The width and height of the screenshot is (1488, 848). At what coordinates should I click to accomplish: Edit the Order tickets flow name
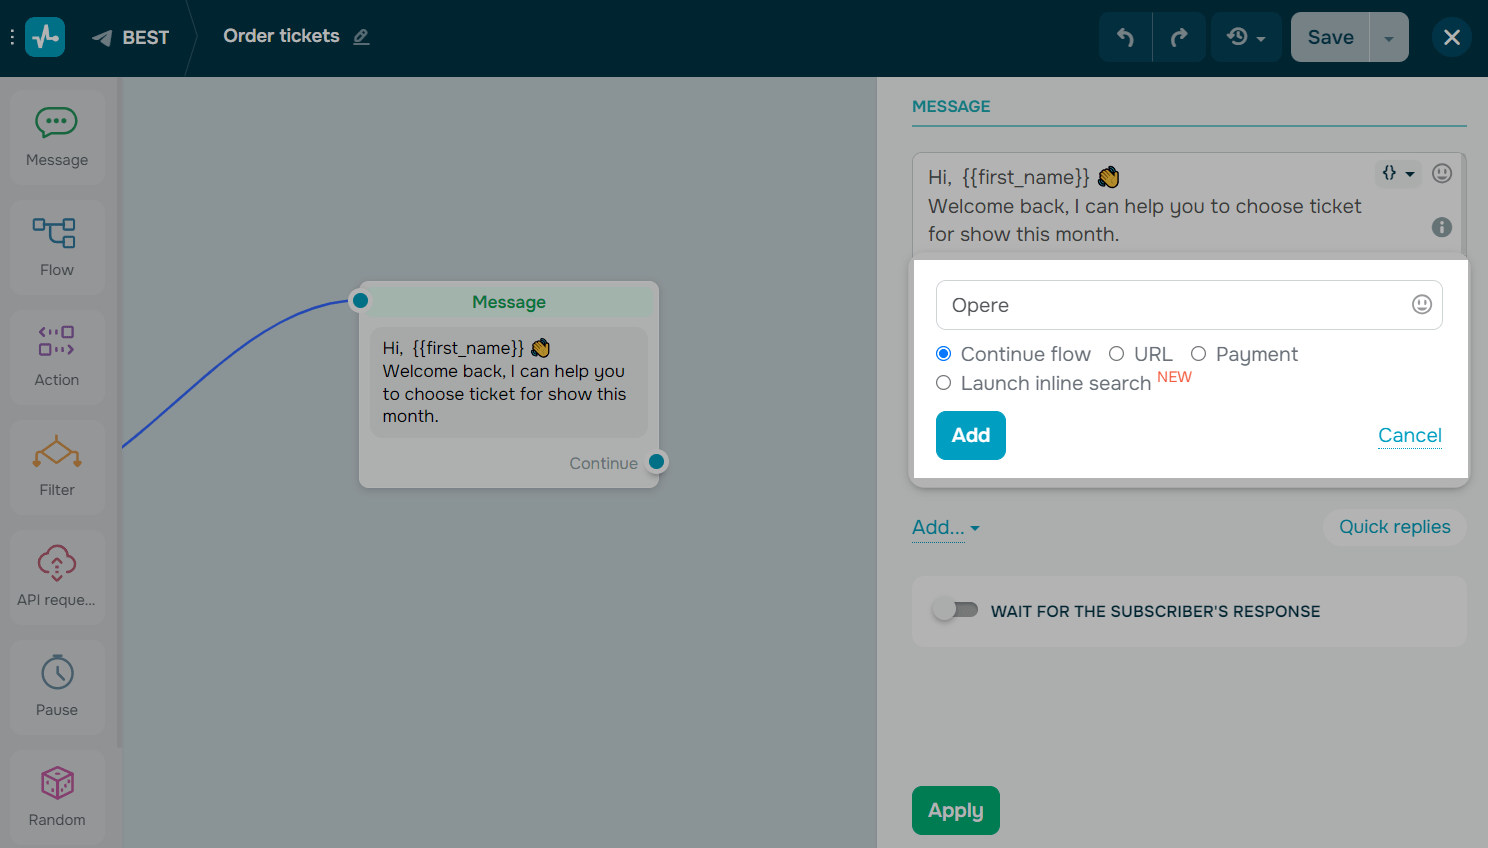[362, 37]
